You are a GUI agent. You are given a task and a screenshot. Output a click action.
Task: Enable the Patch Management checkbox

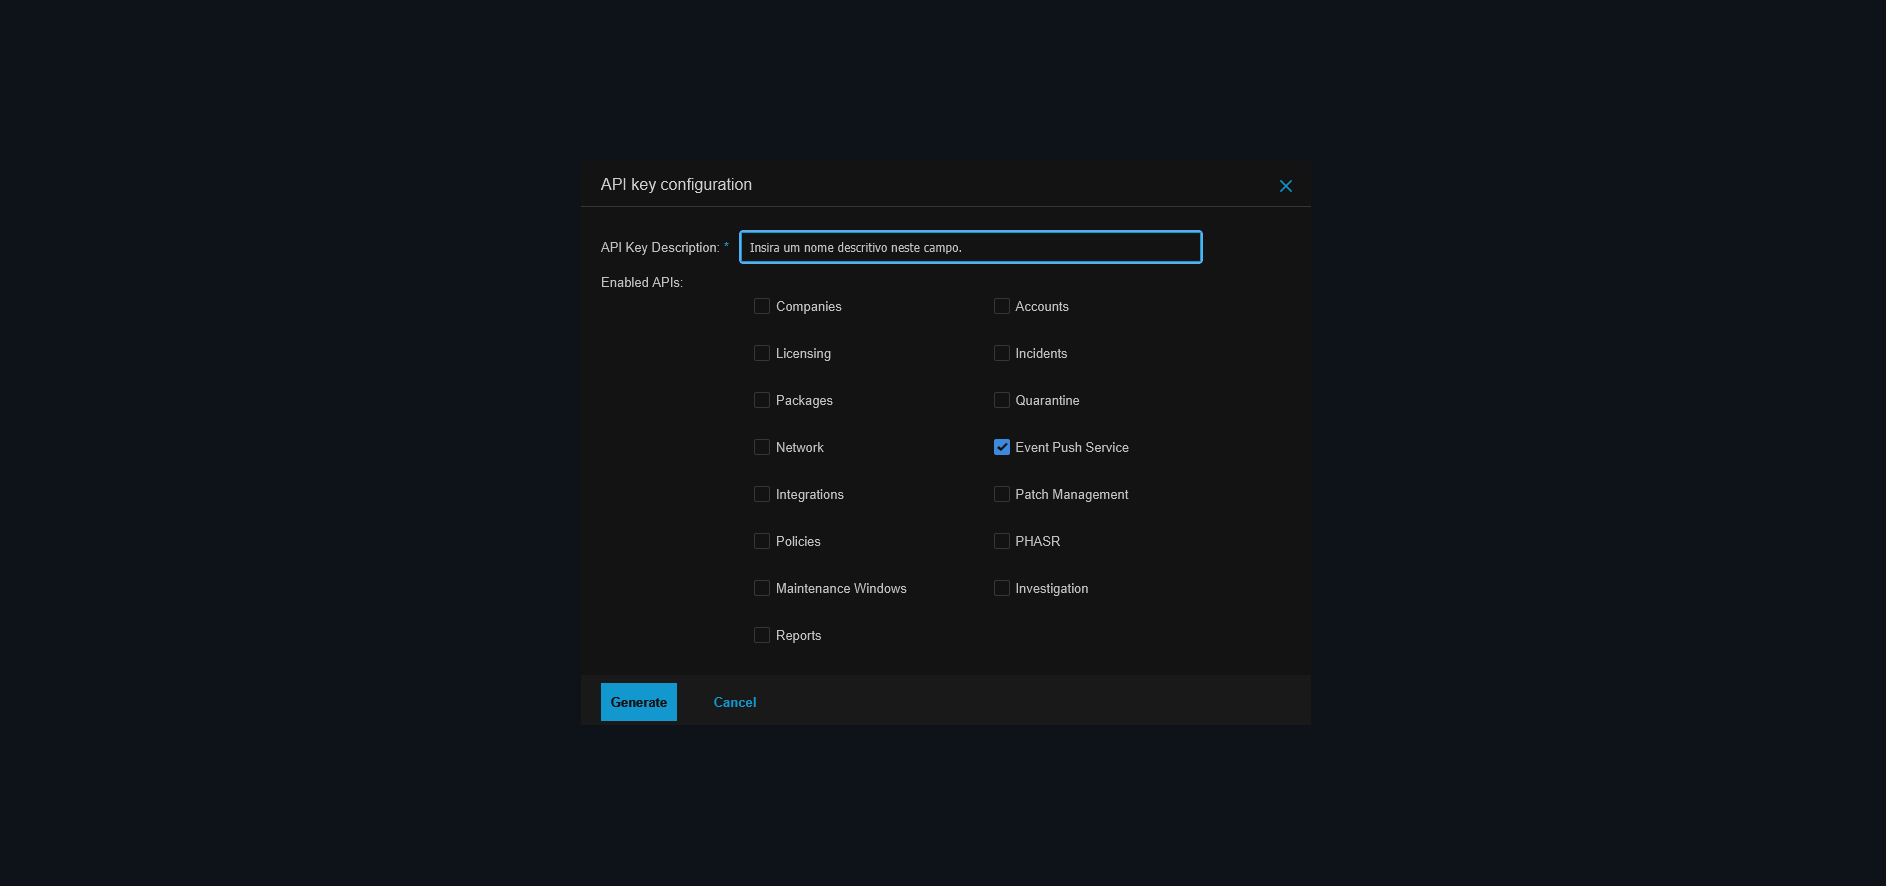point(1002,494)
